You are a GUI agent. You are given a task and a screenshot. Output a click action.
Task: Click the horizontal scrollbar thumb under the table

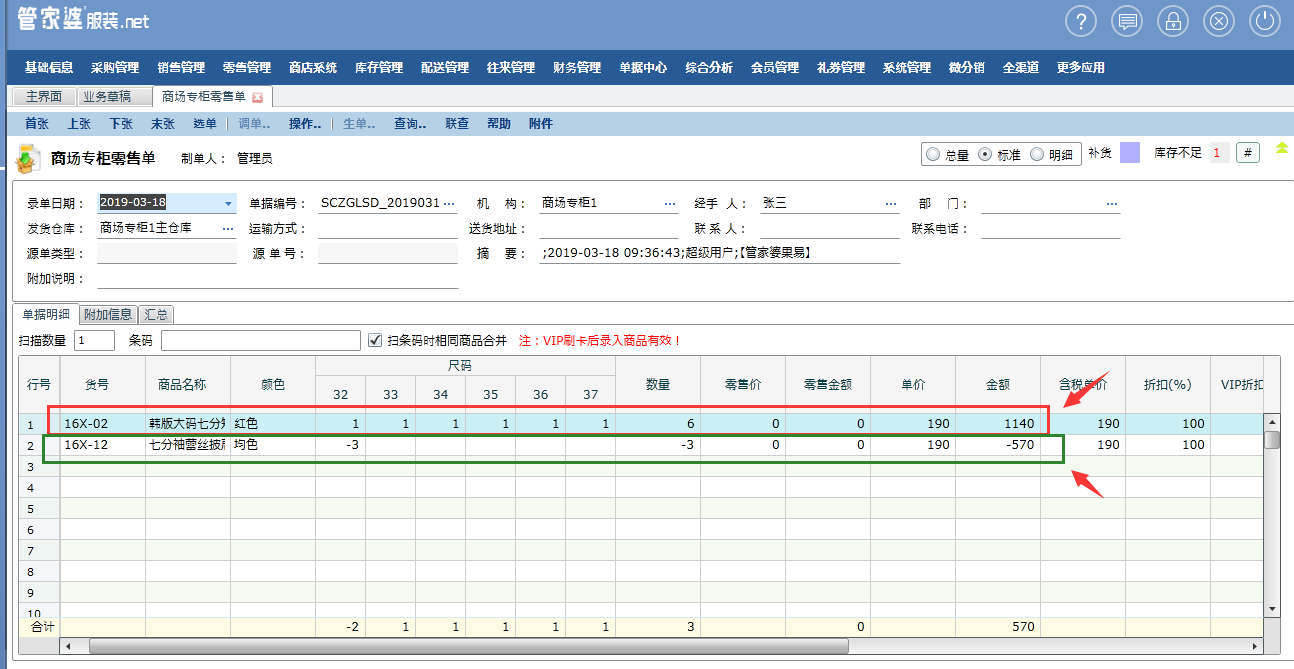(469, 646)
